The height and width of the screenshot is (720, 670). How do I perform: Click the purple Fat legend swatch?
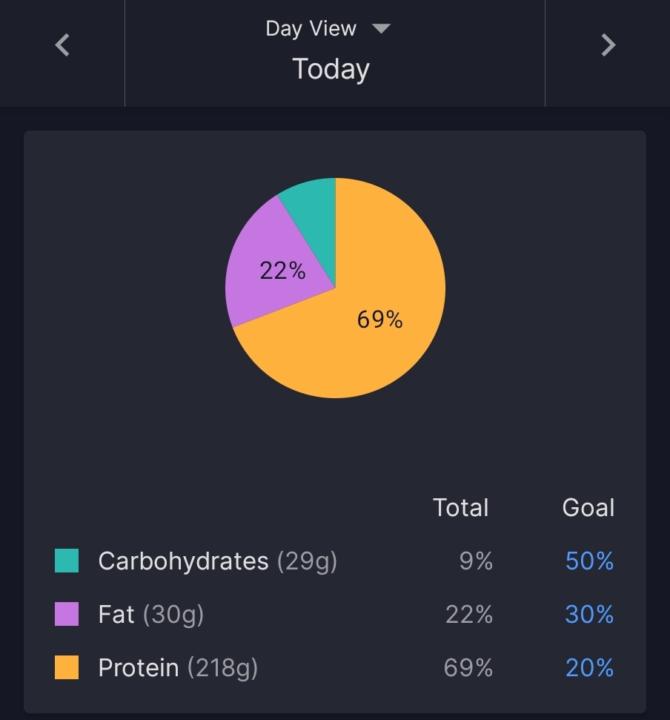tap(67, 614)
